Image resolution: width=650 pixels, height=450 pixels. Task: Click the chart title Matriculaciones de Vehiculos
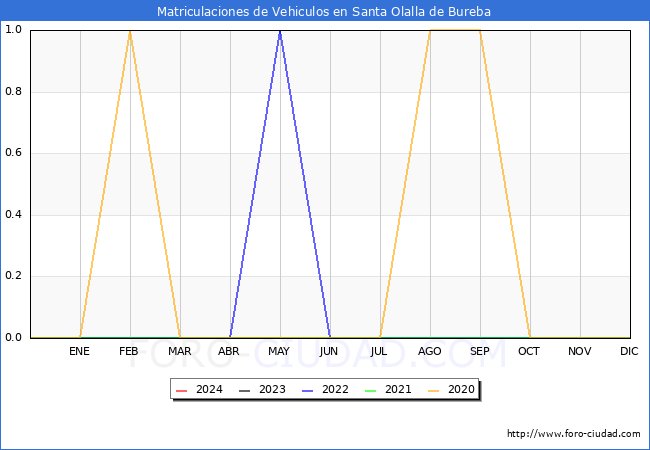pos(323,11)
